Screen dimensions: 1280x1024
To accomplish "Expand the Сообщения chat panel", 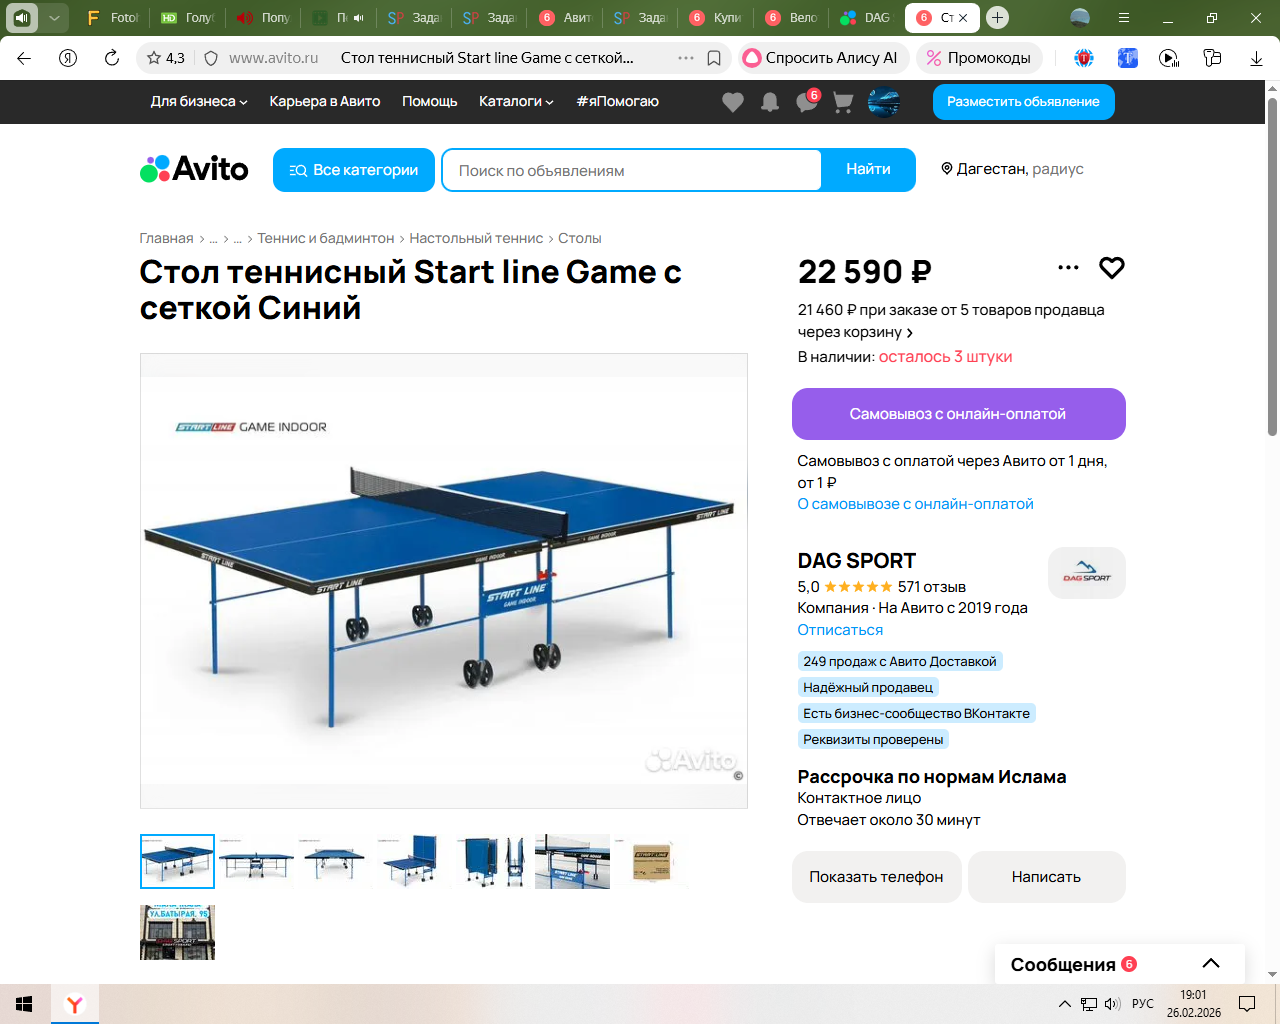I will [x=1120, y=964].
